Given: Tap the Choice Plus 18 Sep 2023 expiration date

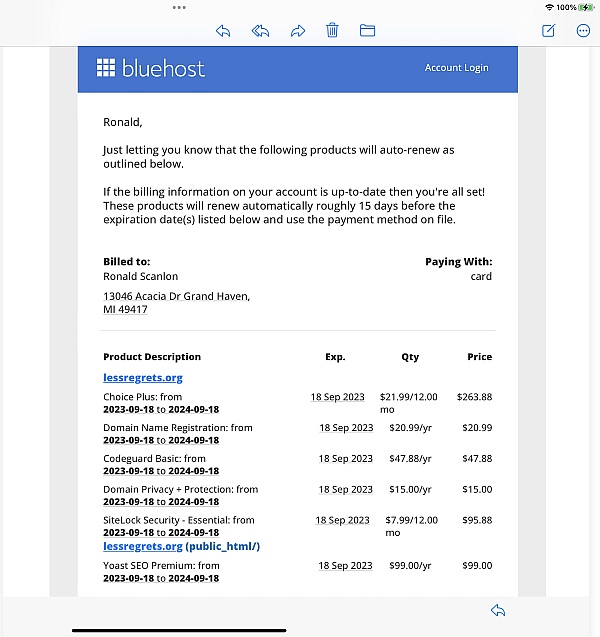Looking at the screenshot, I should pyautogui.click(x=337, y=397).
